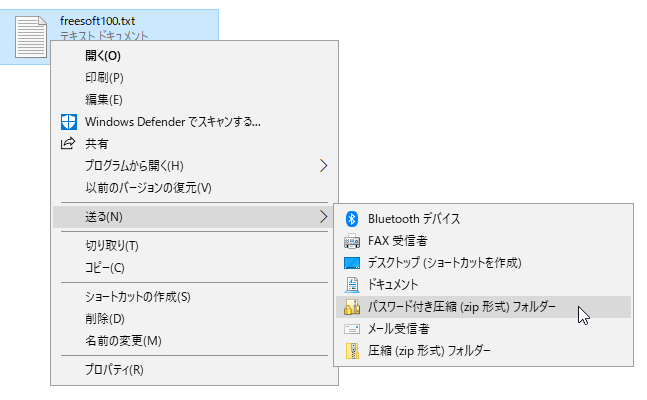Expand the プログラムから開く submenu arrow

324,166
